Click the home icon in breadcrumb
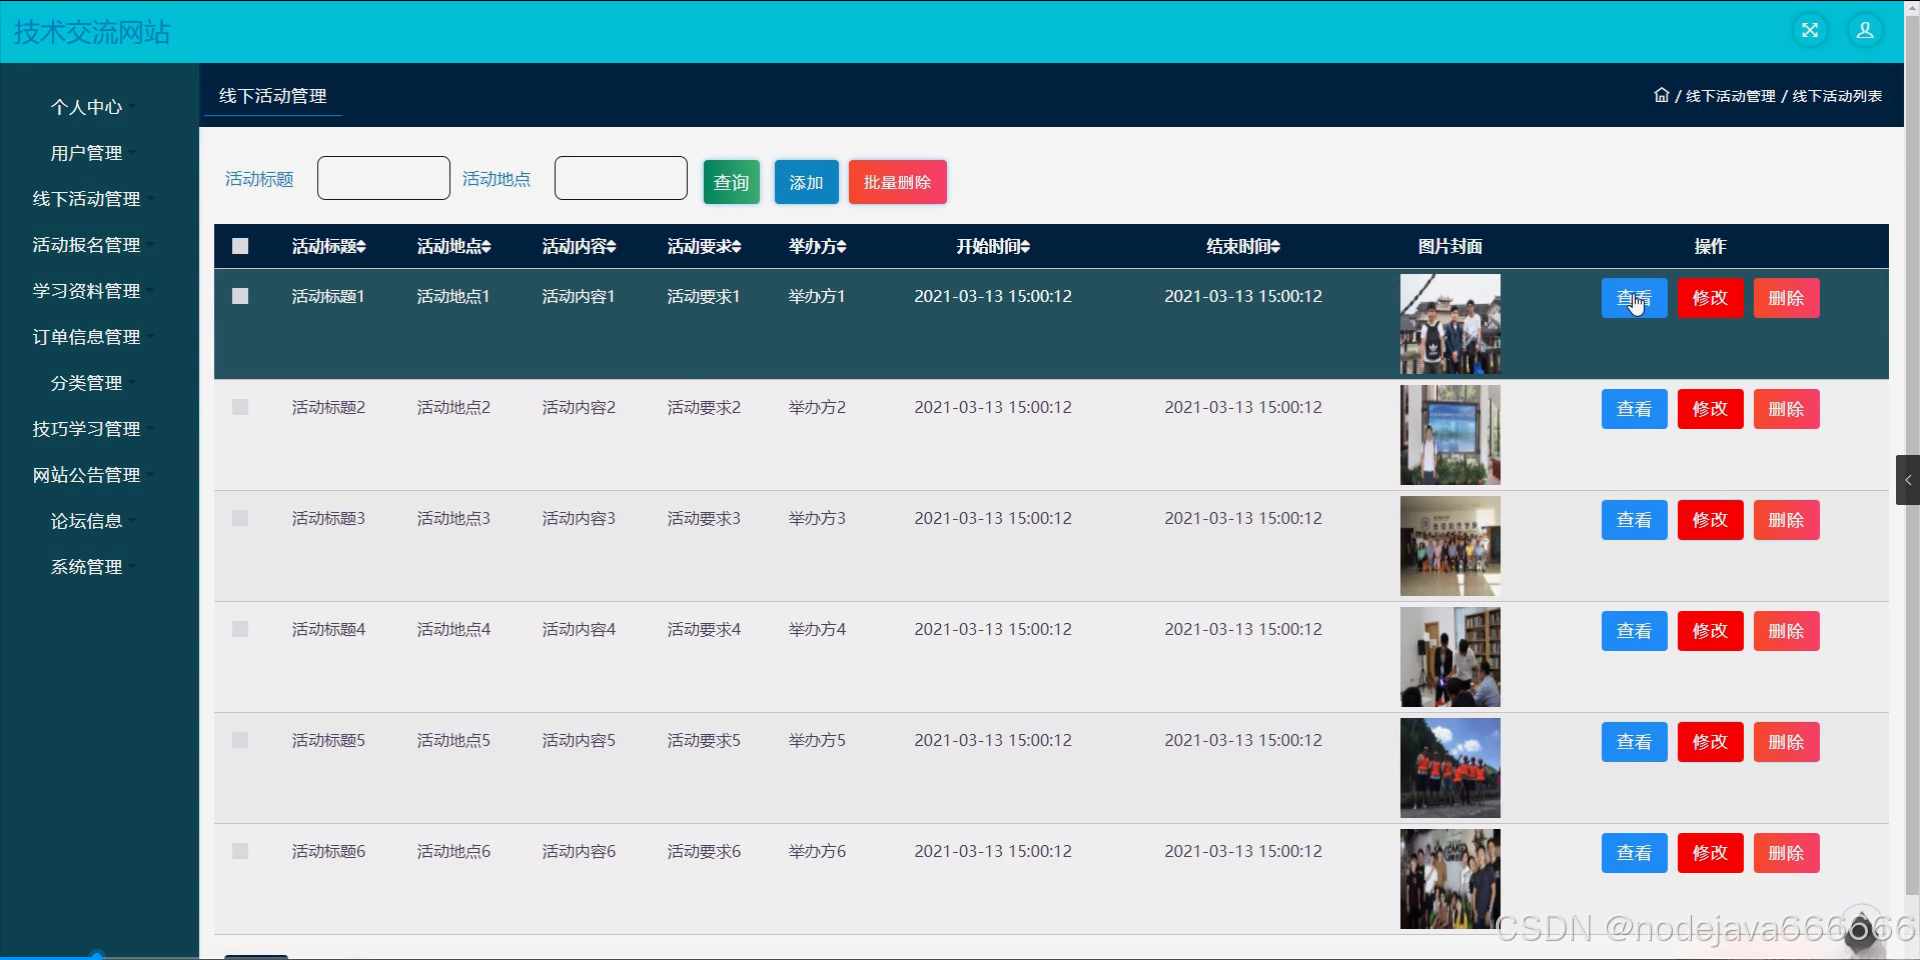Viewport: 1920px width, 960px height. (x=1661, y=95)
